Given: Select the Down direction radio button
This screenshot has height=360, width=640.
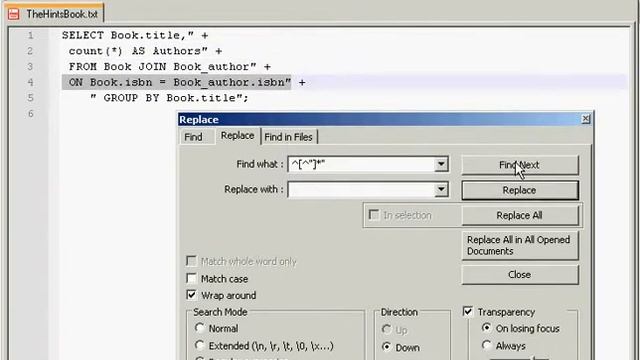Looking at the screenshot, I should [387, 347].
